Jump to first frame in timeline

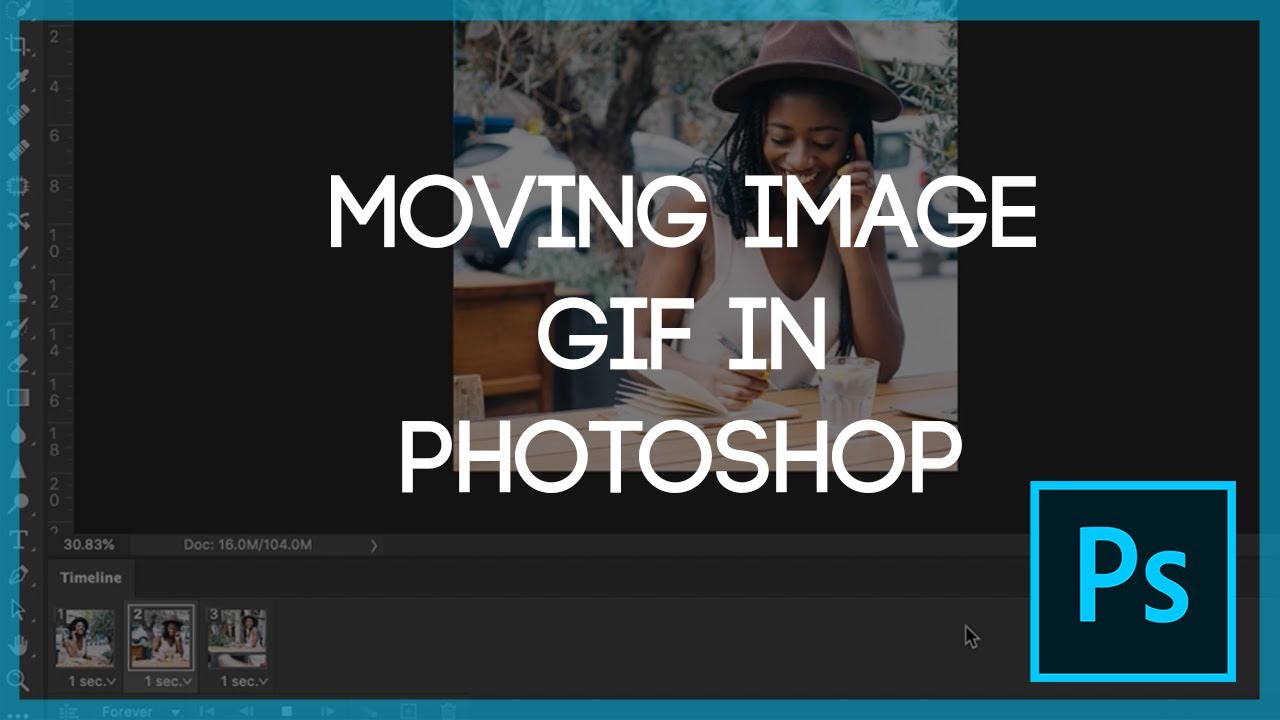coord(207,711)
